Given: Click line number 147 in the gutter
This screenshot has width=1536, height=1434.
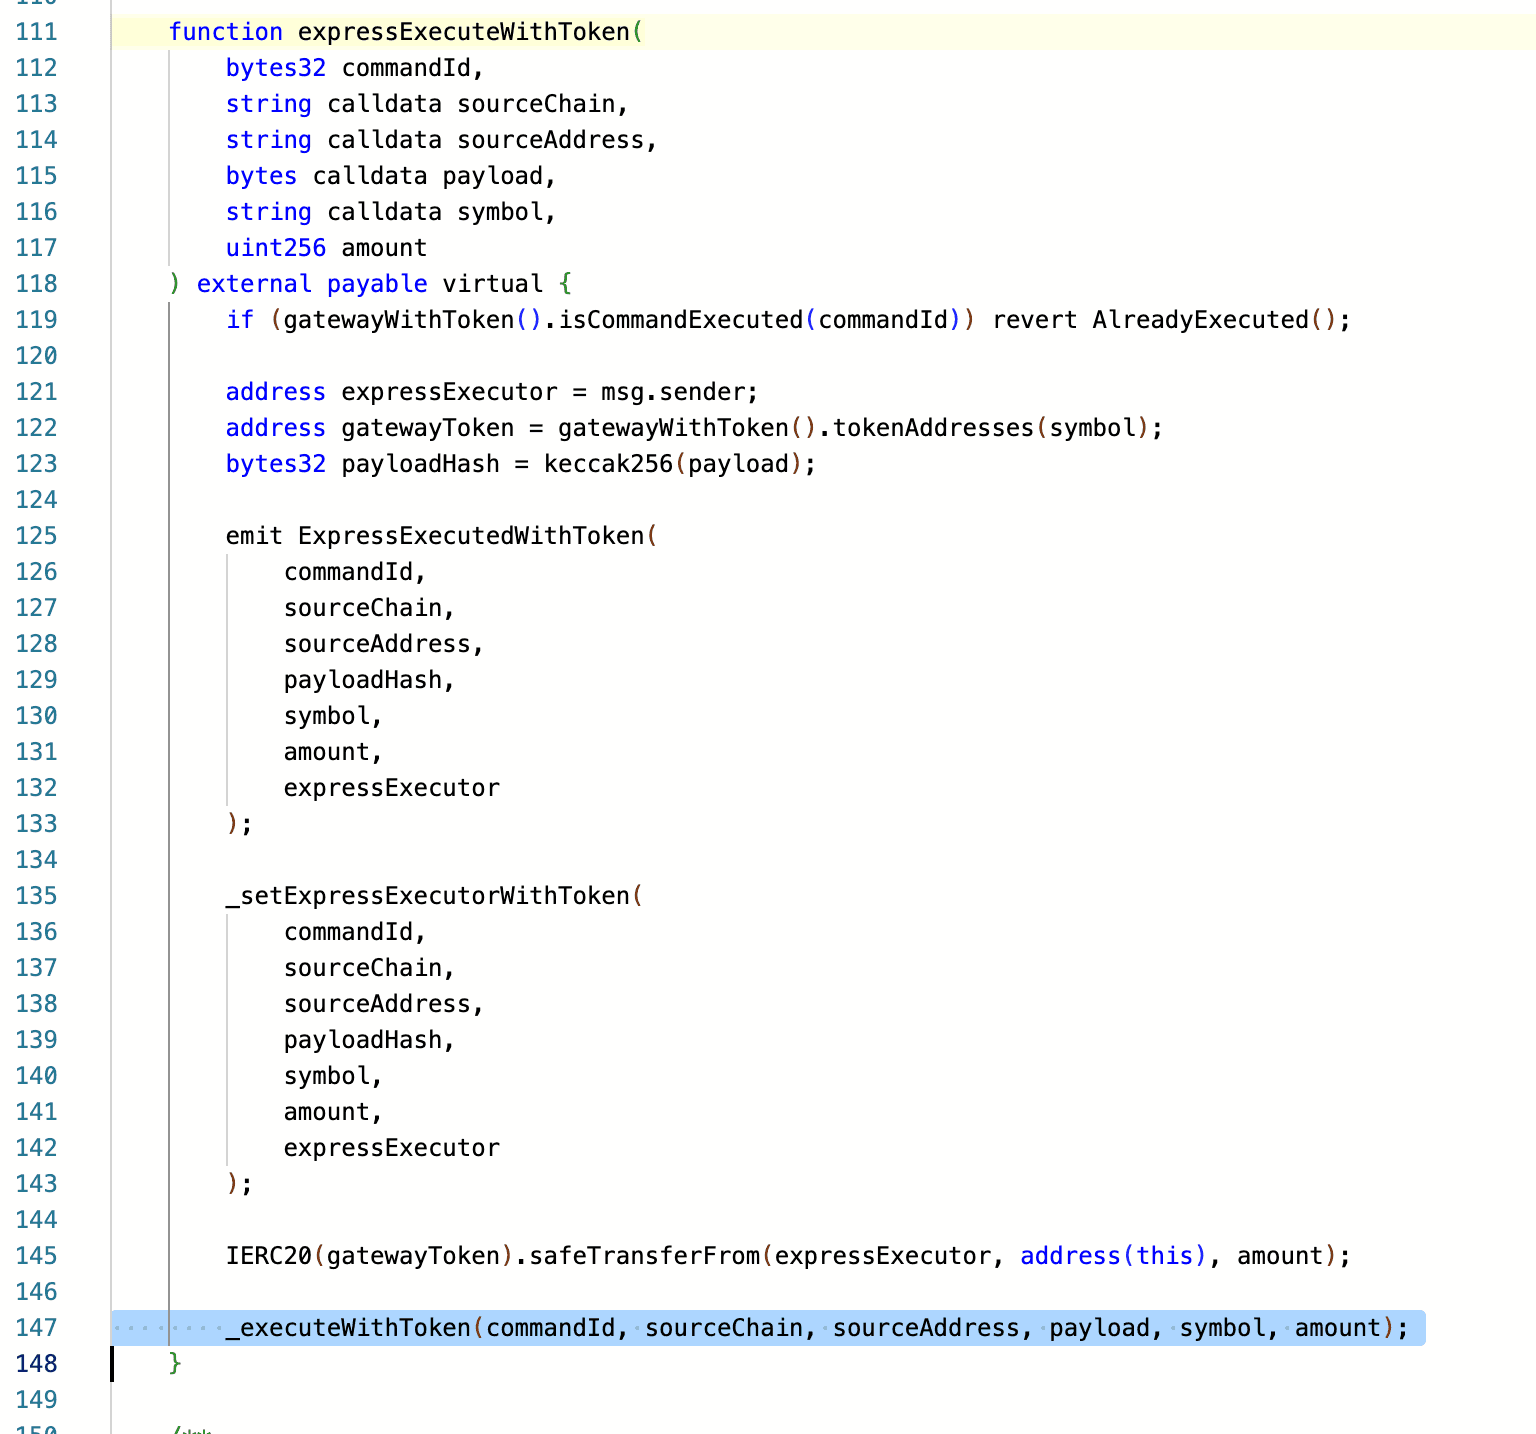Looking at the screenshot, I should [37, 1328].
